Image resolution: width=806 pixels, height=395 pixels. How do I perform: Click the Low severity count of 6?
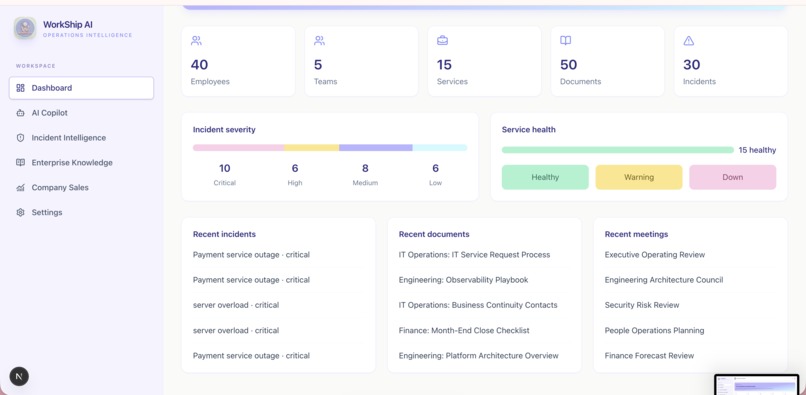[435, 168]
